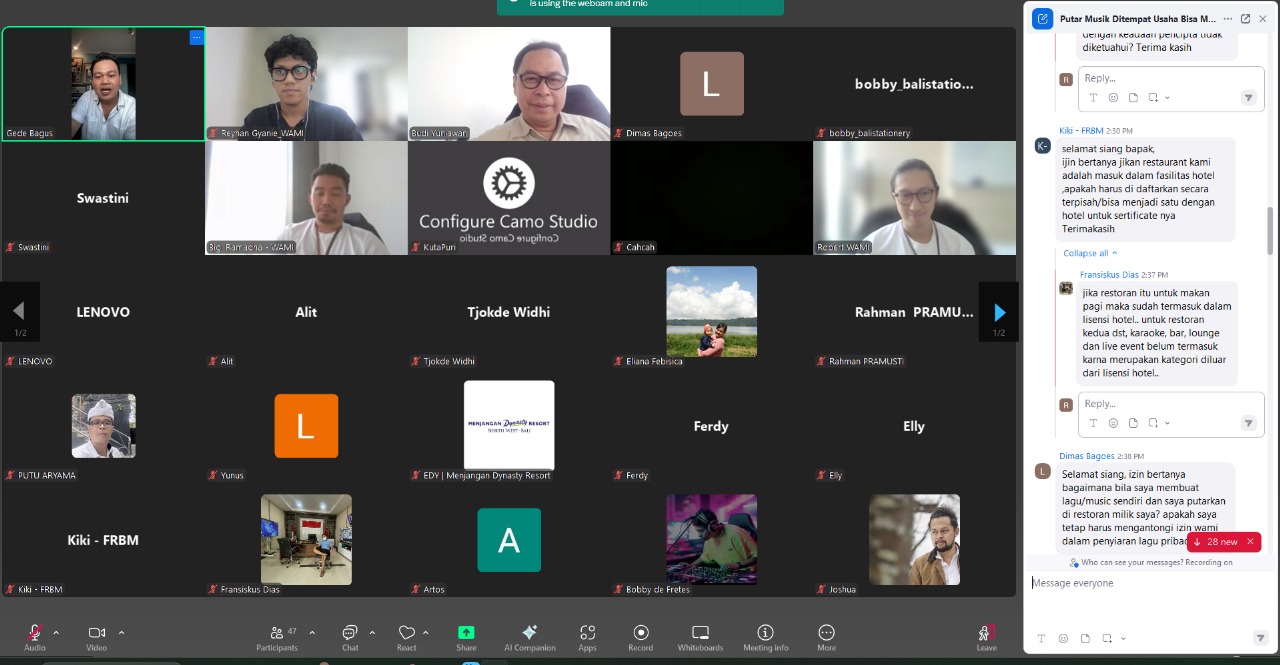Toggle the Chat panel from toolbar

350,637
